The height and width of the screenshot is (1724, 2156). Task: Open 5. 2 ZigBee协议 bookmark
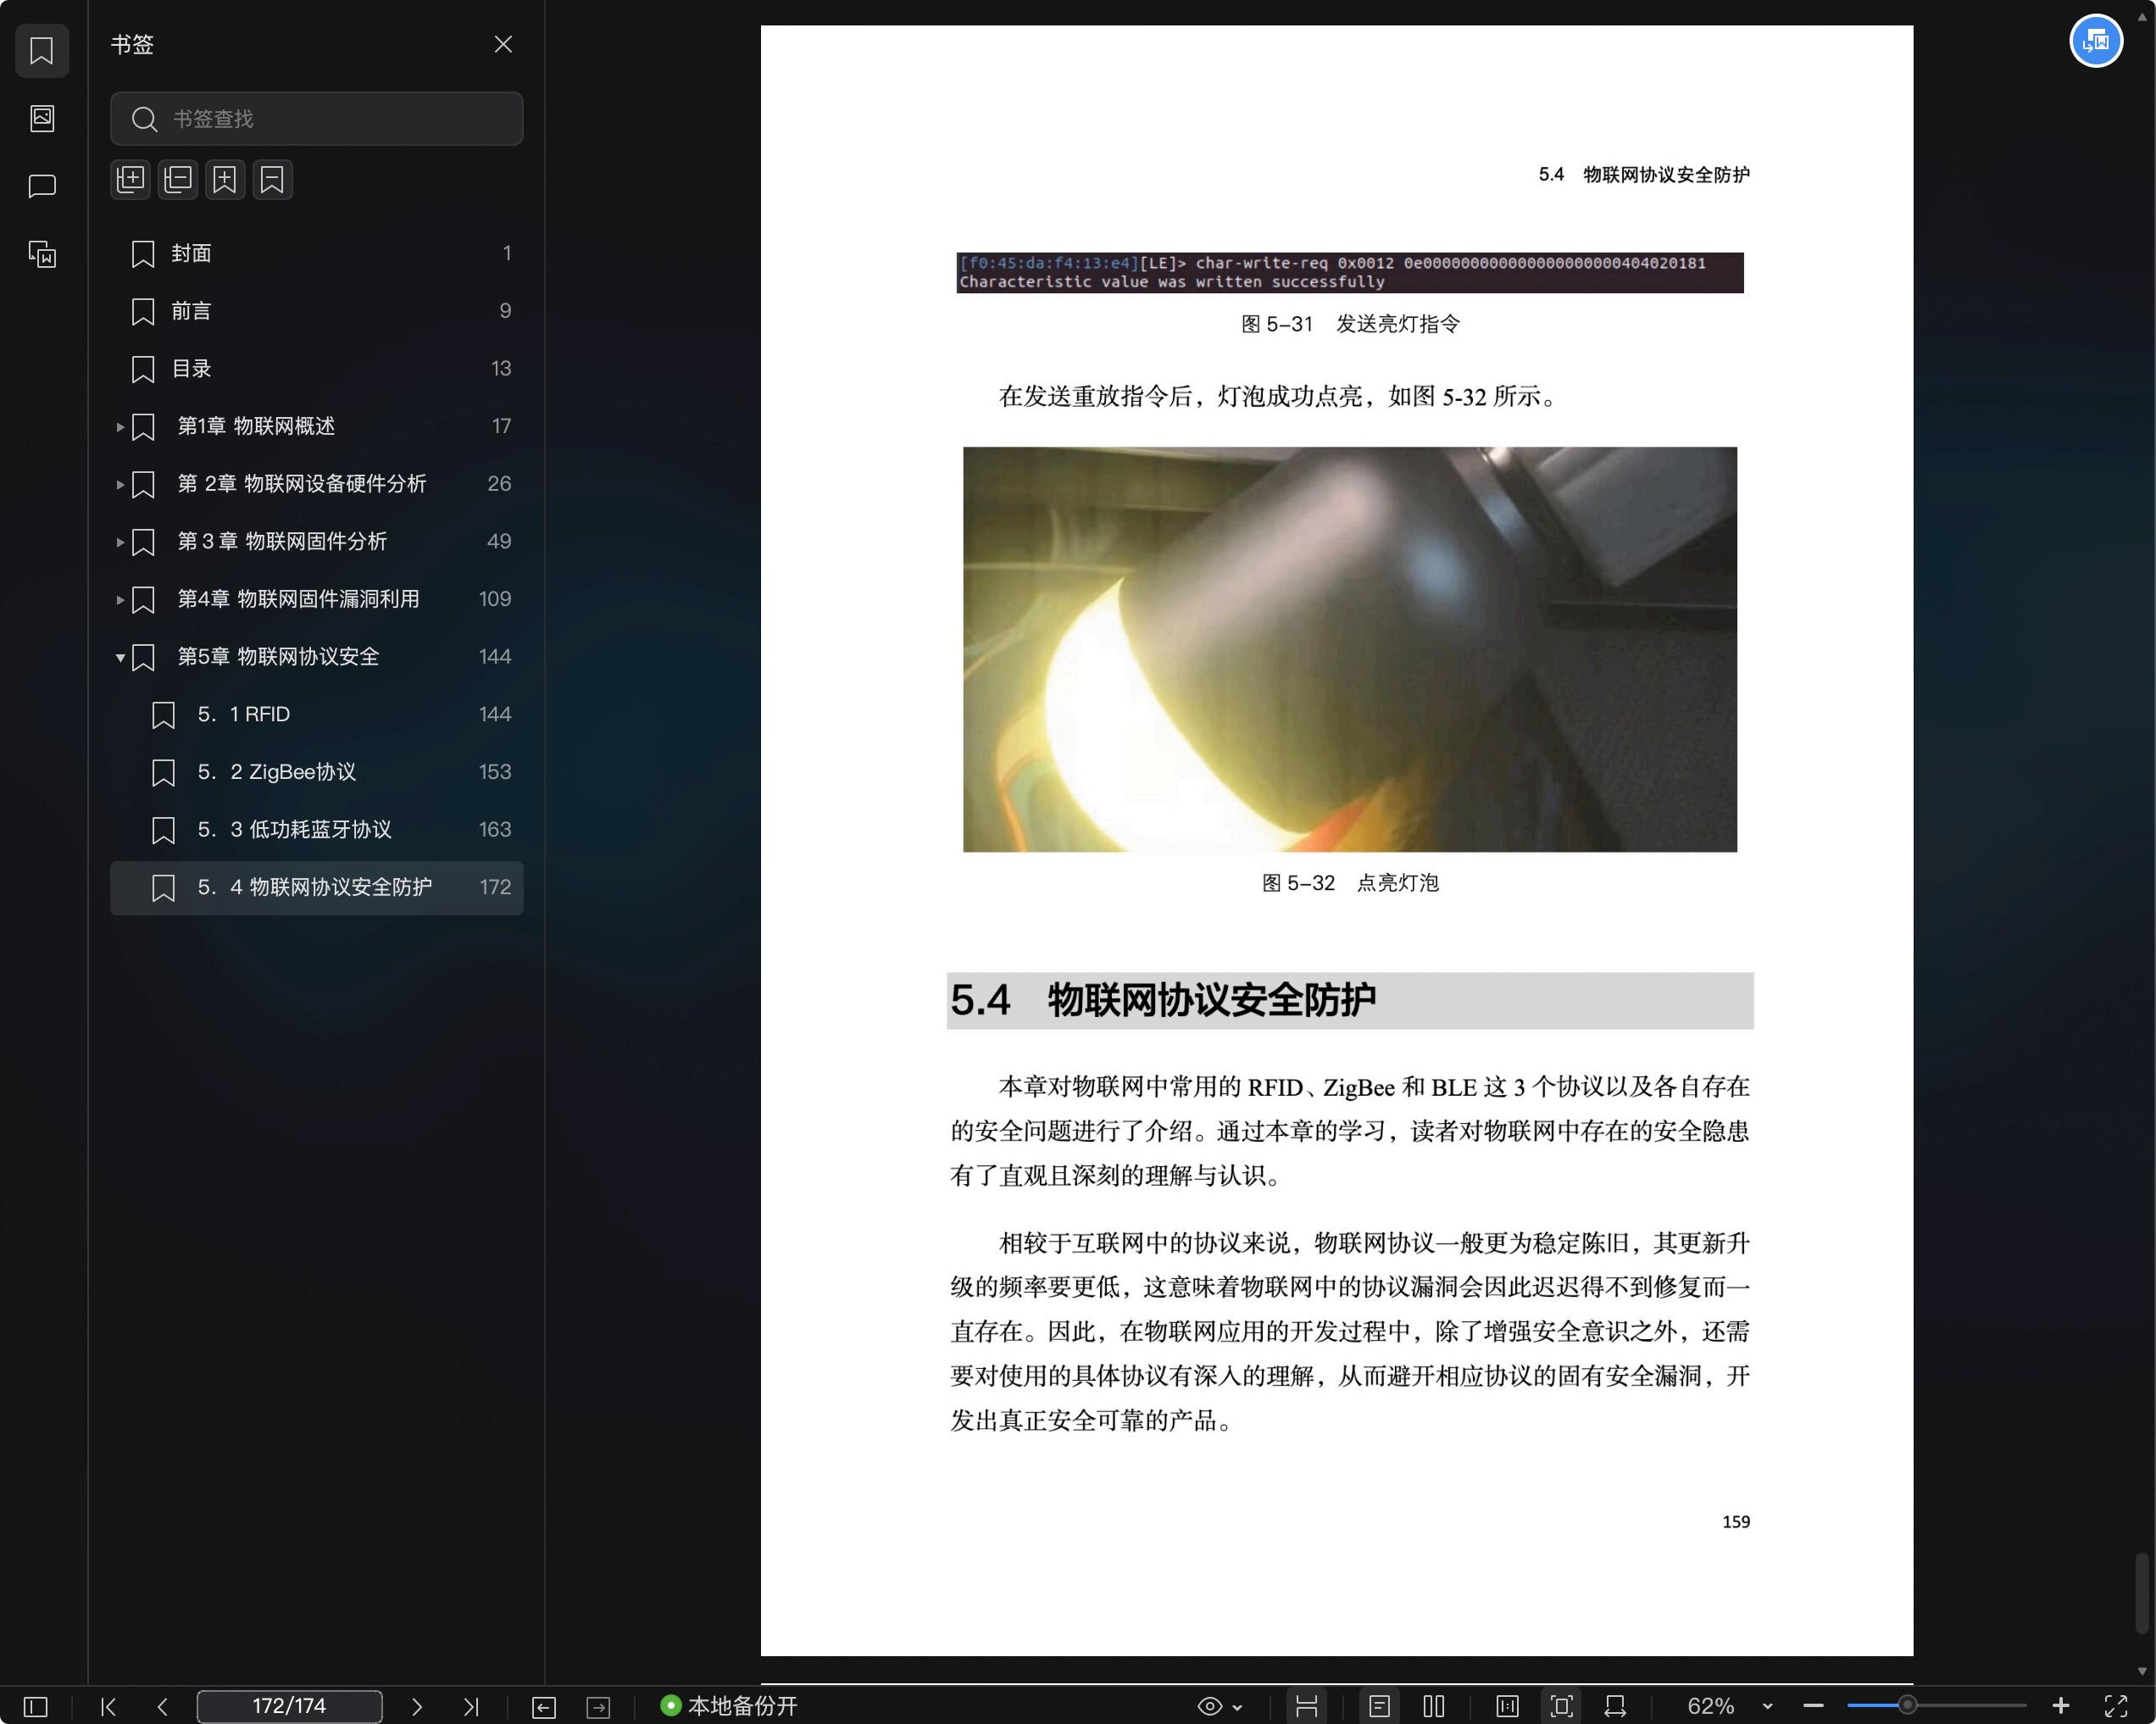317,772
